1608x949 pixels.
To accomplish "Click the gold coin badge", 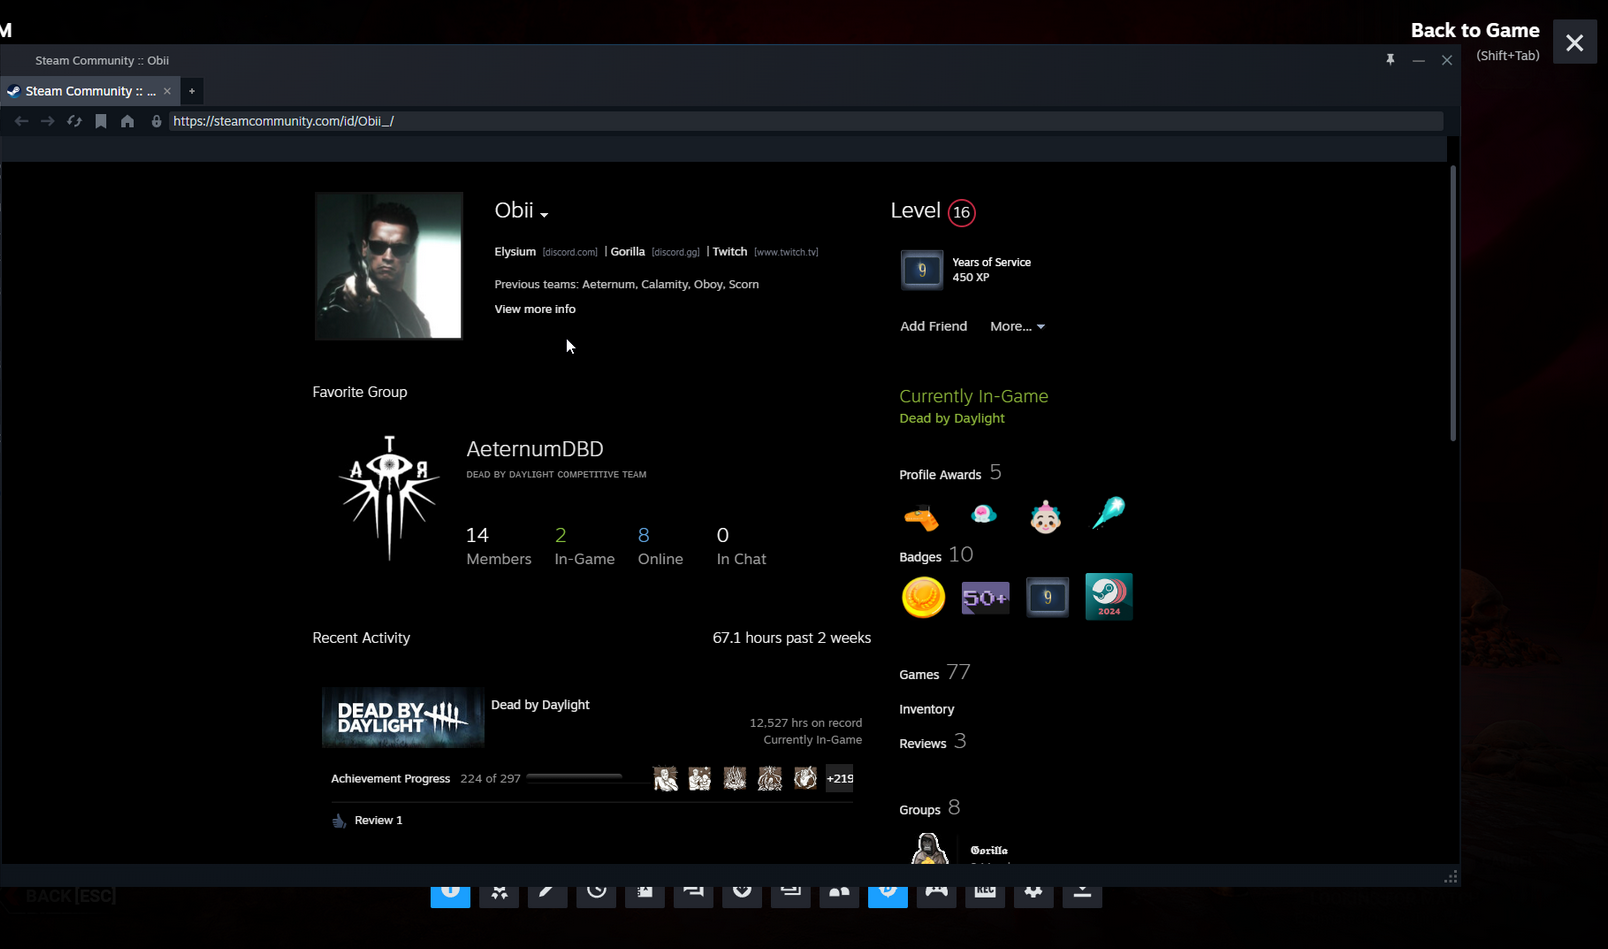I will click(923, 598).
